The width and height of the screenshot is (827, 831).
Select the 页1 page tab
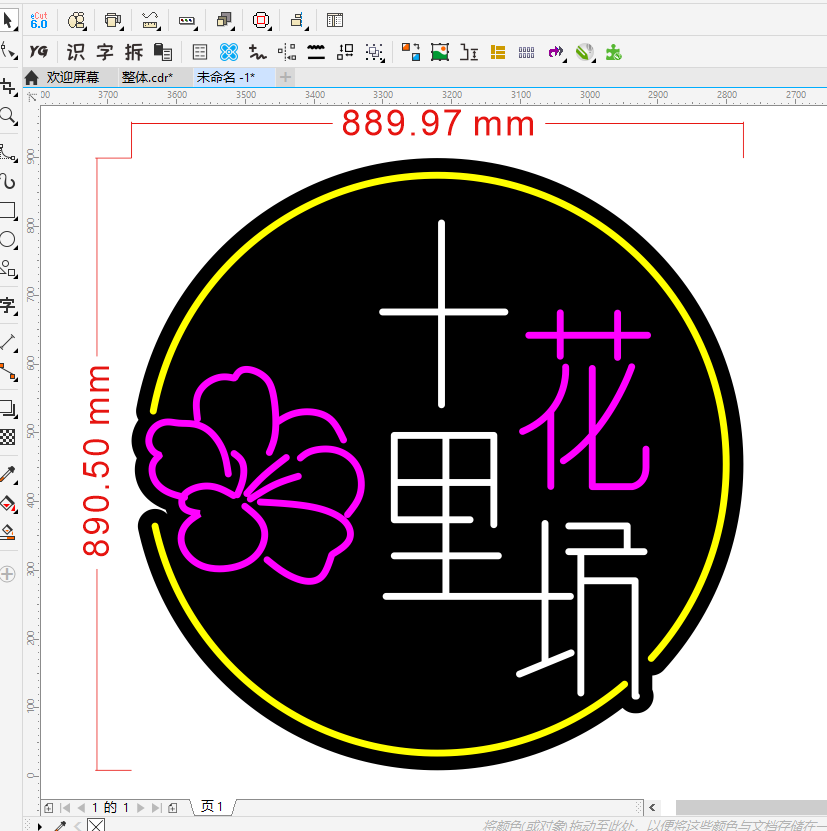pyautogui.click(x=212, y=807)
